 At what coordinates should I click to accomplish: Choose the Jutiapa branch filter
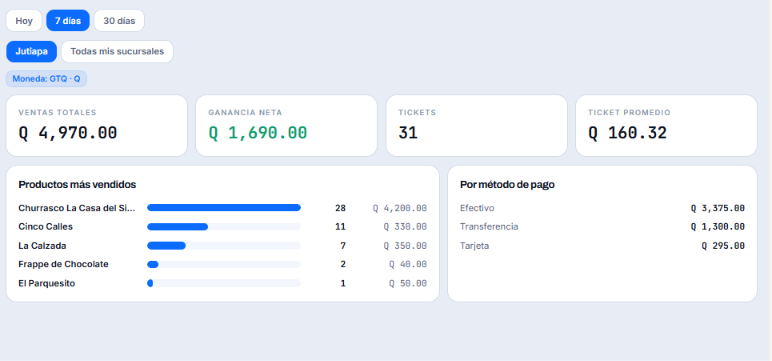point(32,52)
